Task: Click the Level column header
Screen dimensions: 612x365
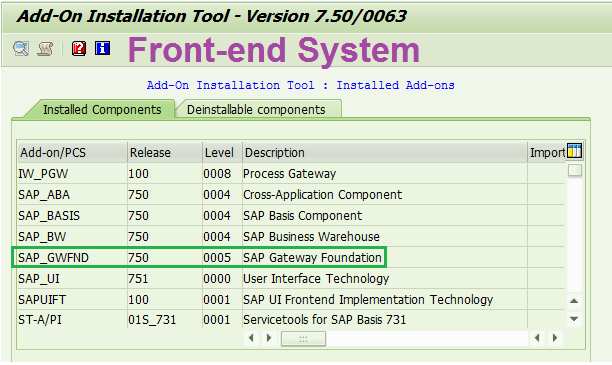Action: (x=222, y=153)
